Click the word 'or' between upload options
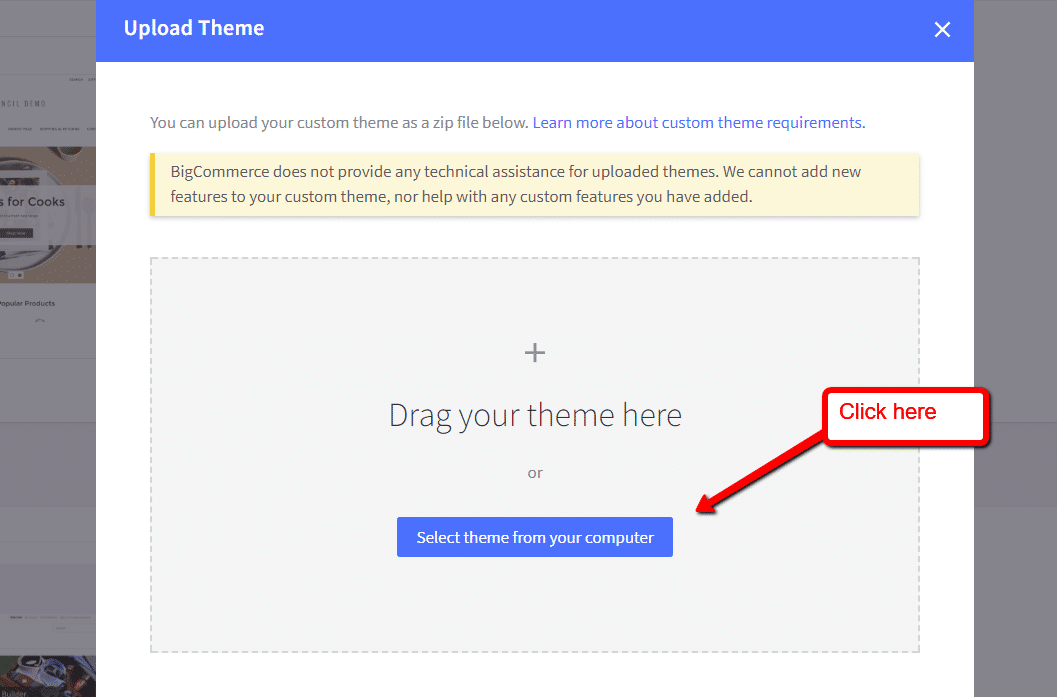 point(534,472)
